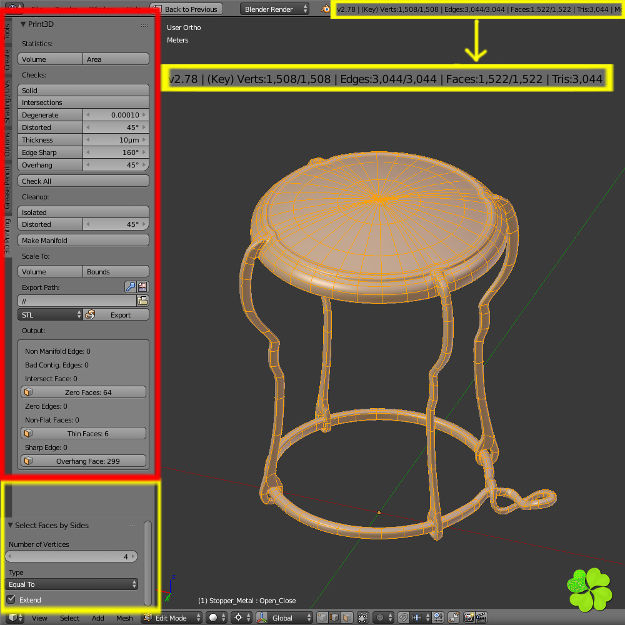The width and height of the screenshot is (625, 625).
Task: Toggle limit selection to visible icon
Action: click(362, 617)
